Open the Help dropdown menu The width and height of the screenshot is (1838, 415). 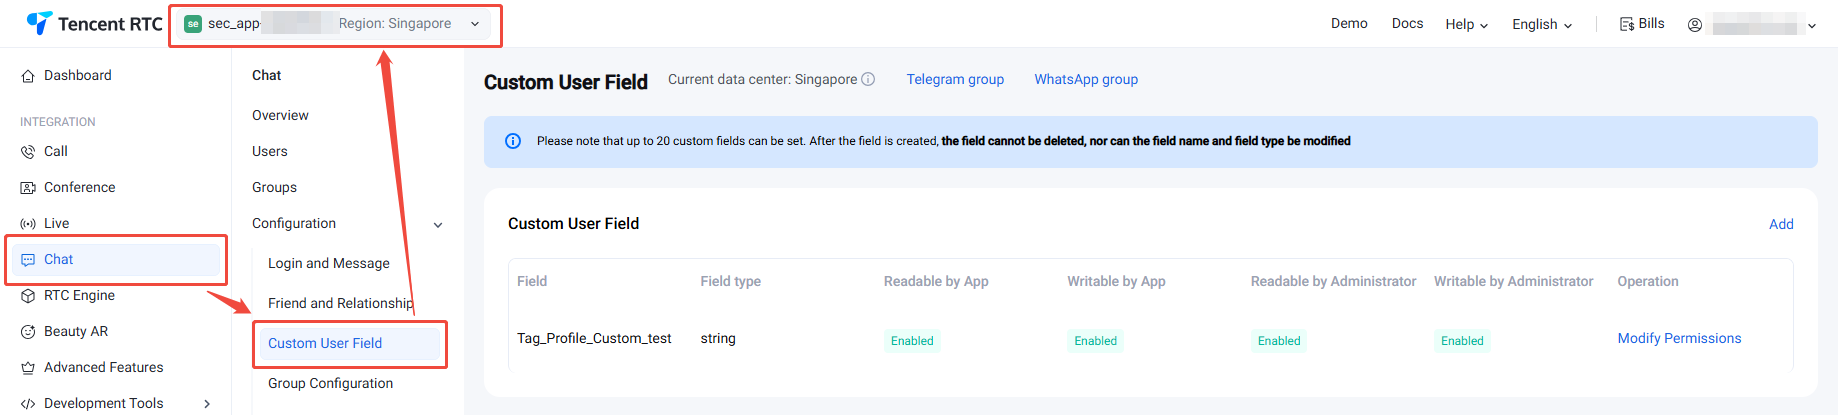coord(1466,25)
